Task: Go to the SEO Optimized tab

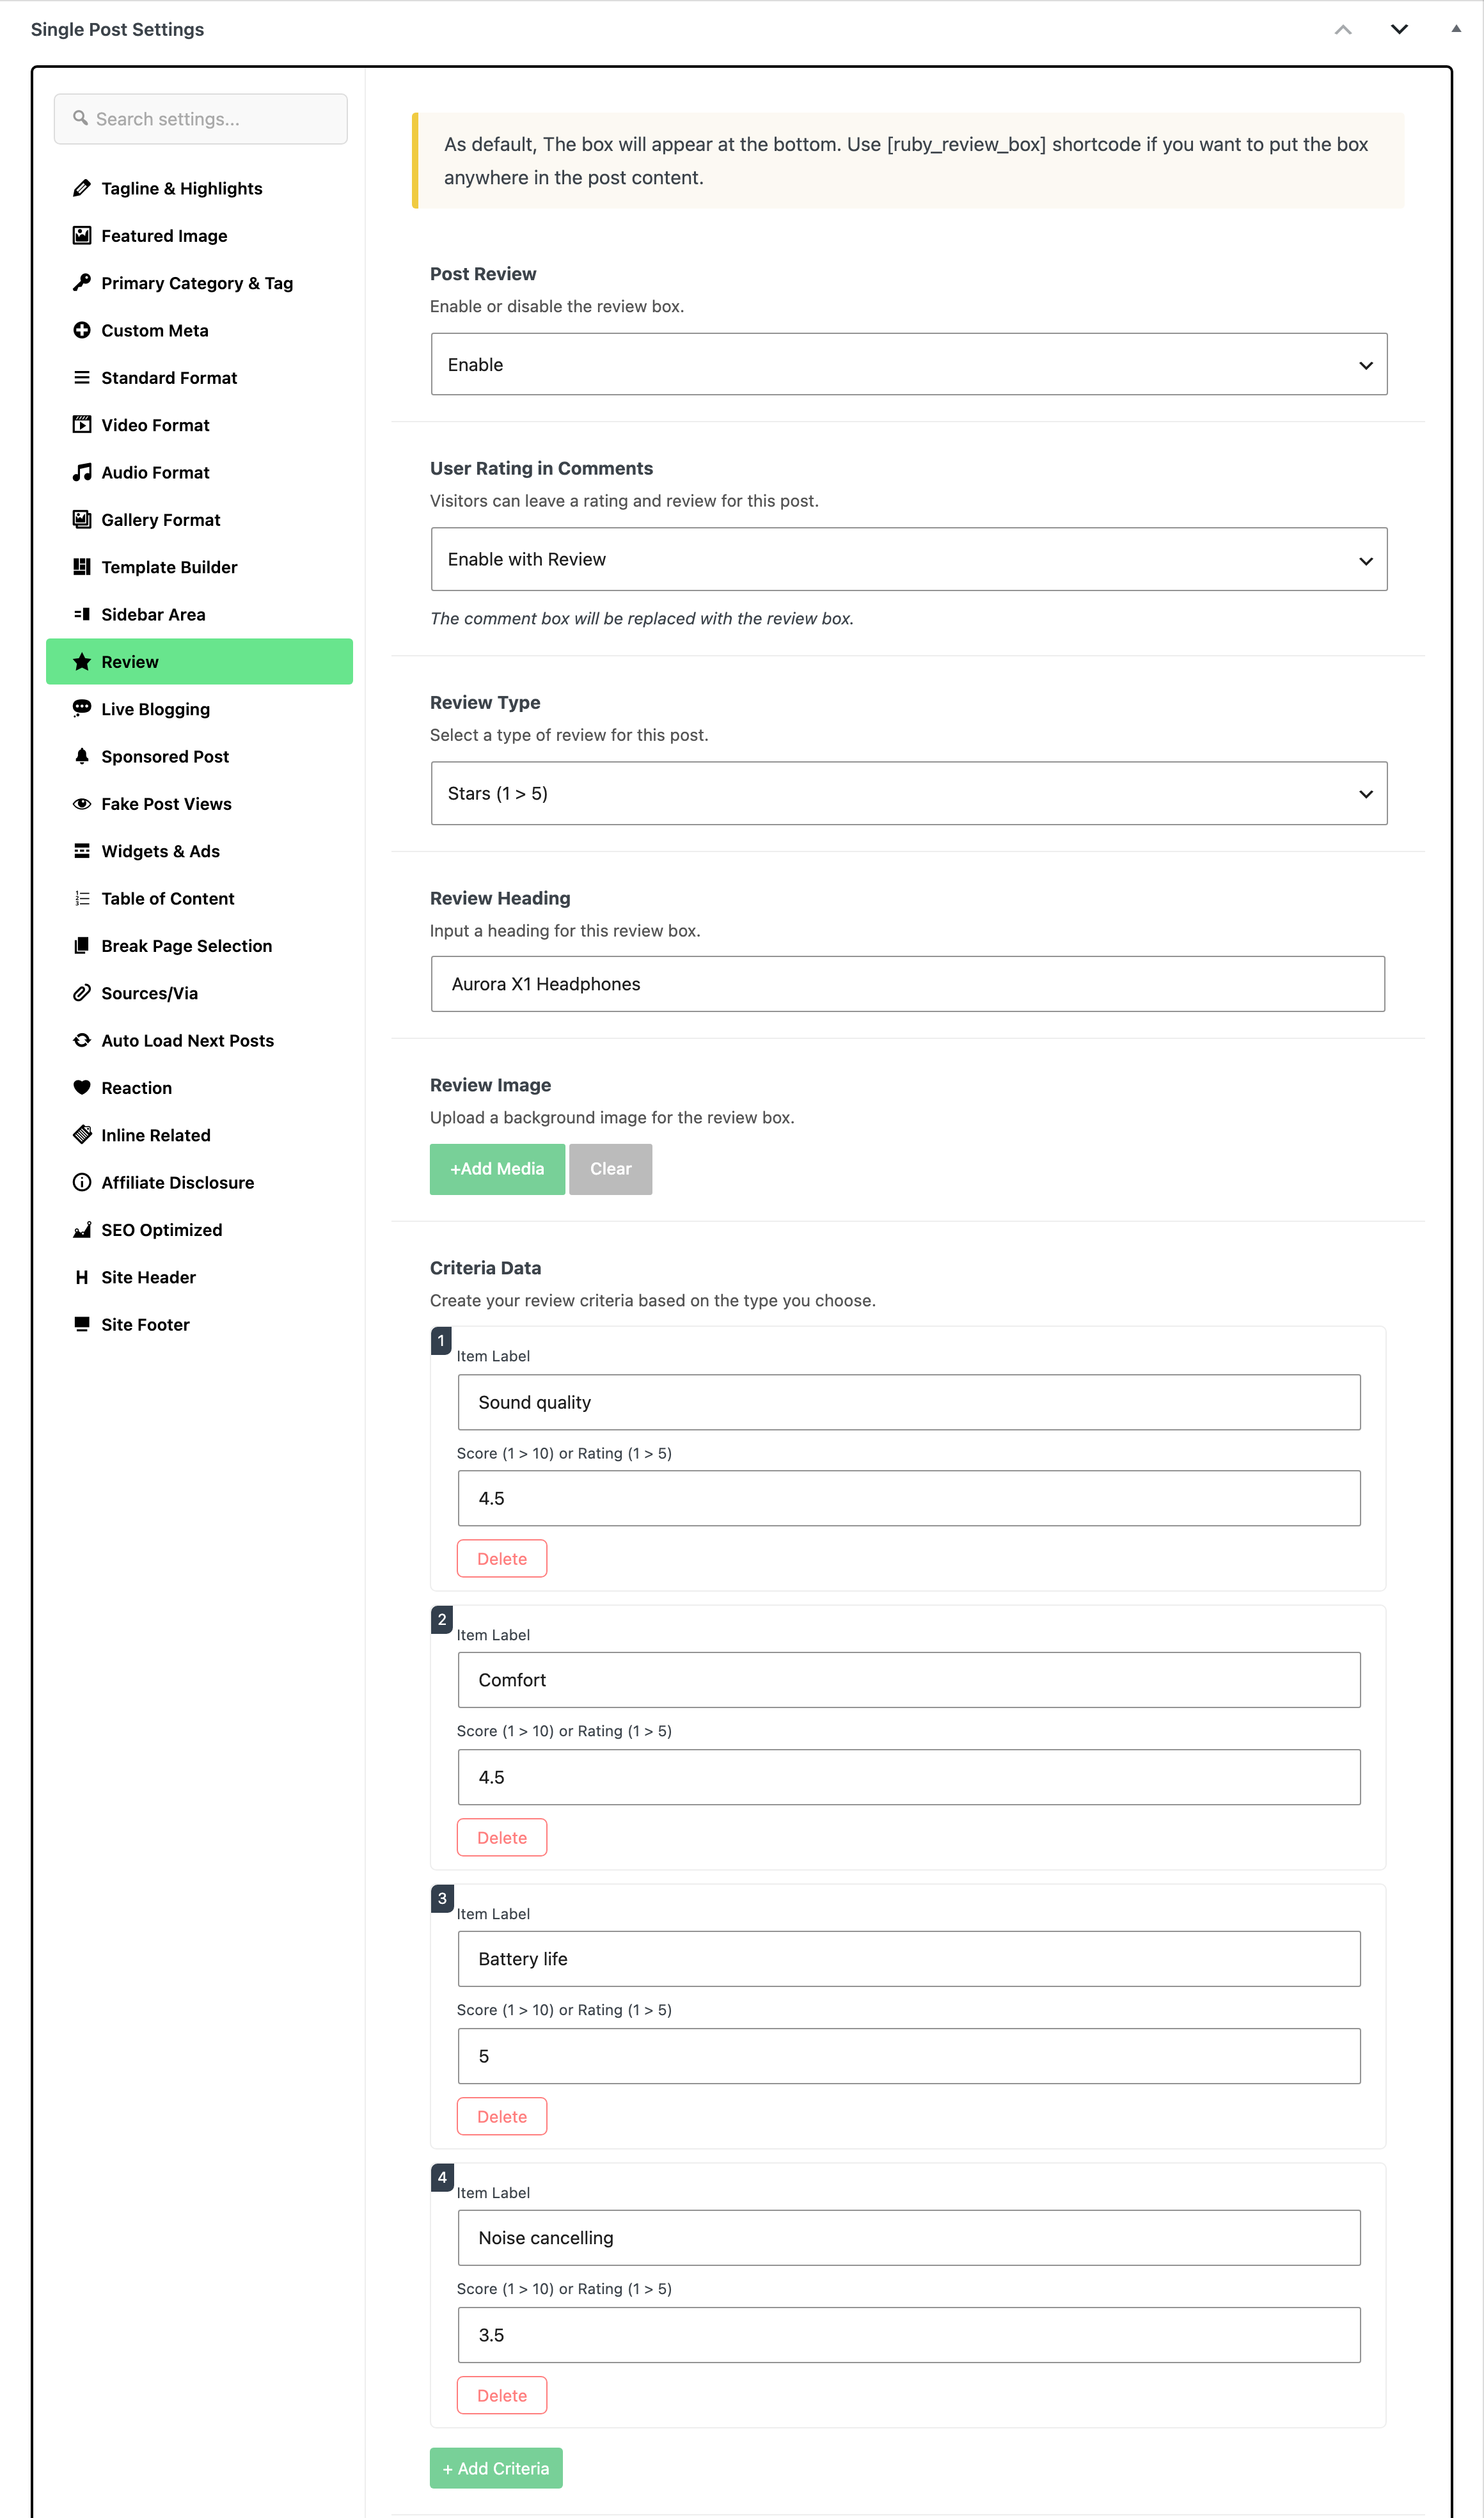Action: (199, 1230)
